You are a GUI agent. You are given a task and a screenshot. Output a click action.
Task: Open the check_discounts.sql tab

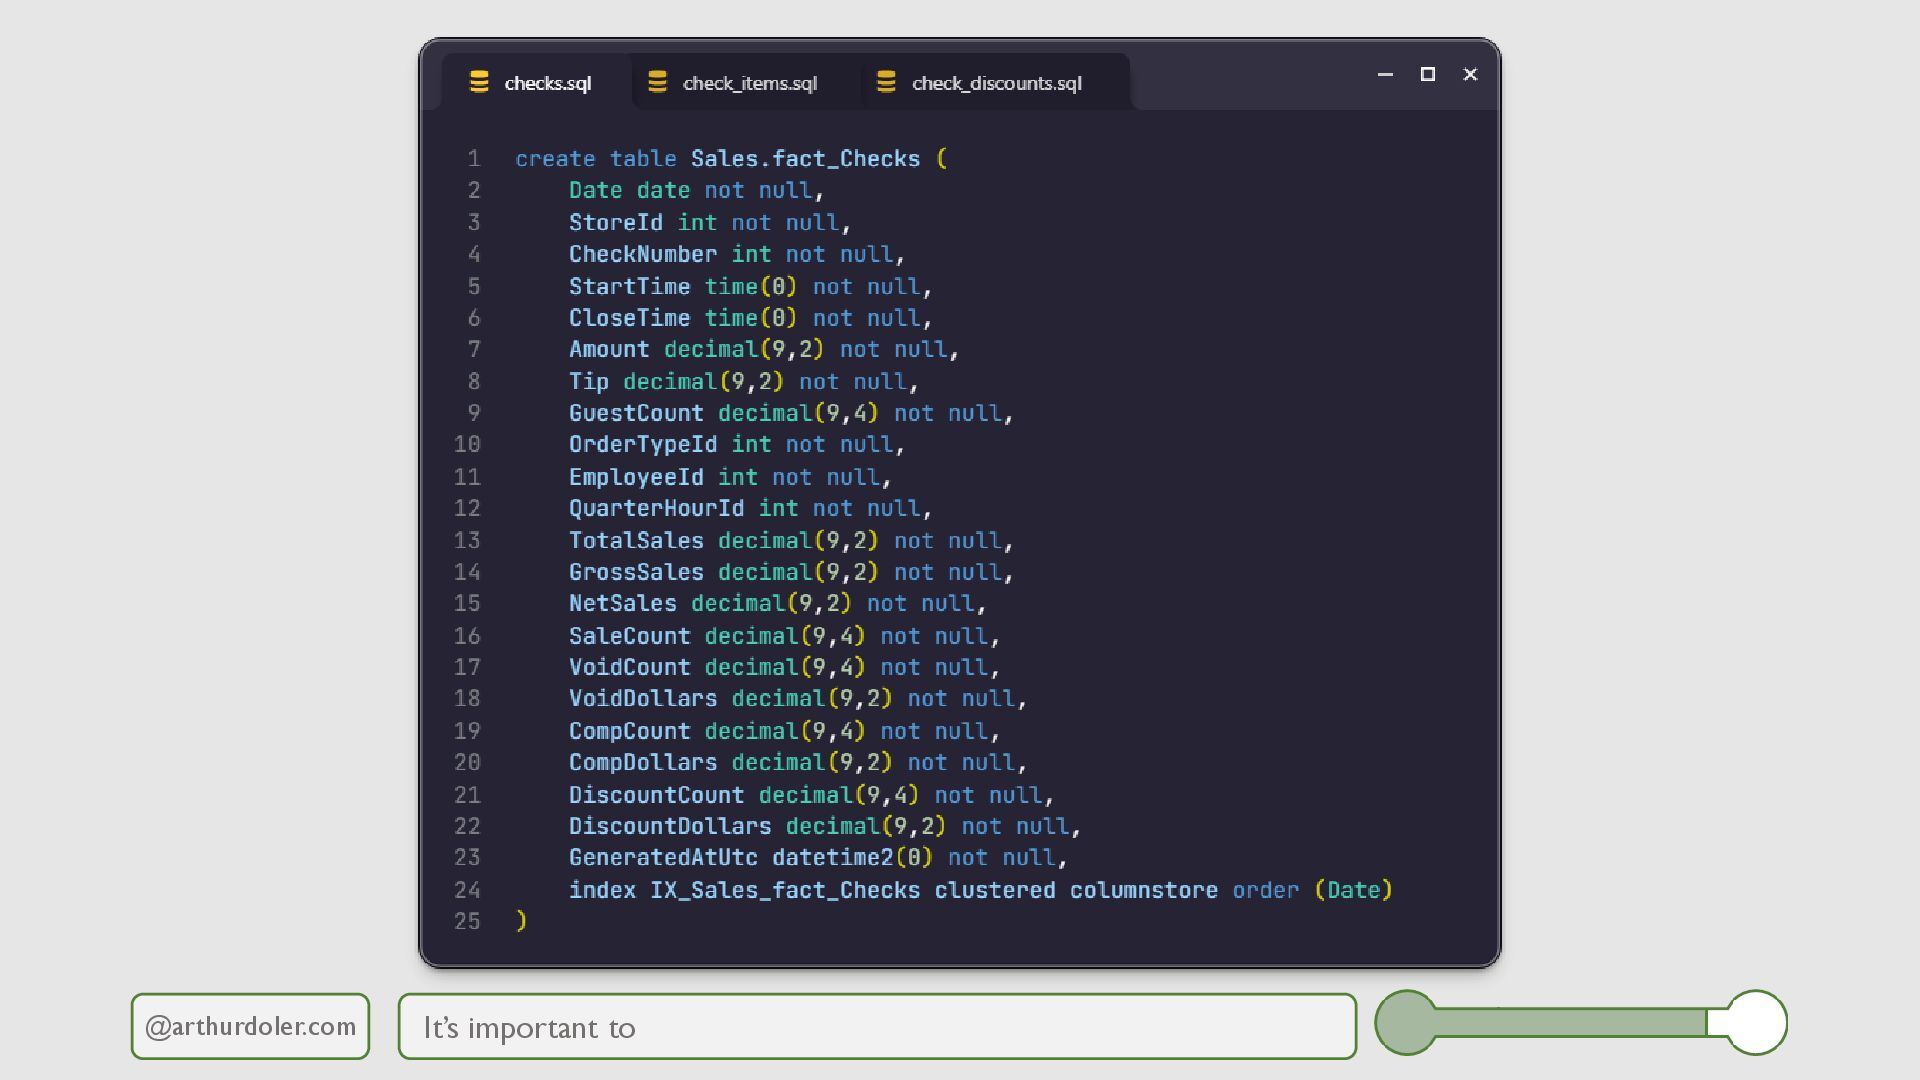996,83
